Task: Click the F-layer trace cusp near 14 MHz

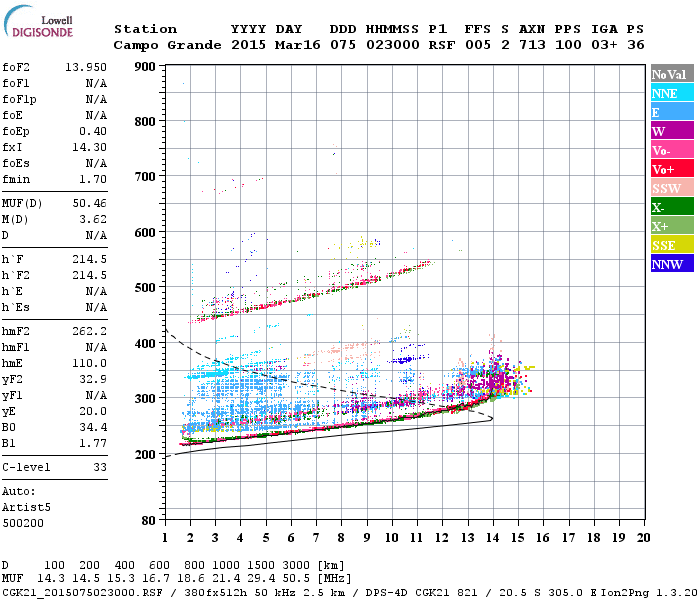Action: pos(491,393)
